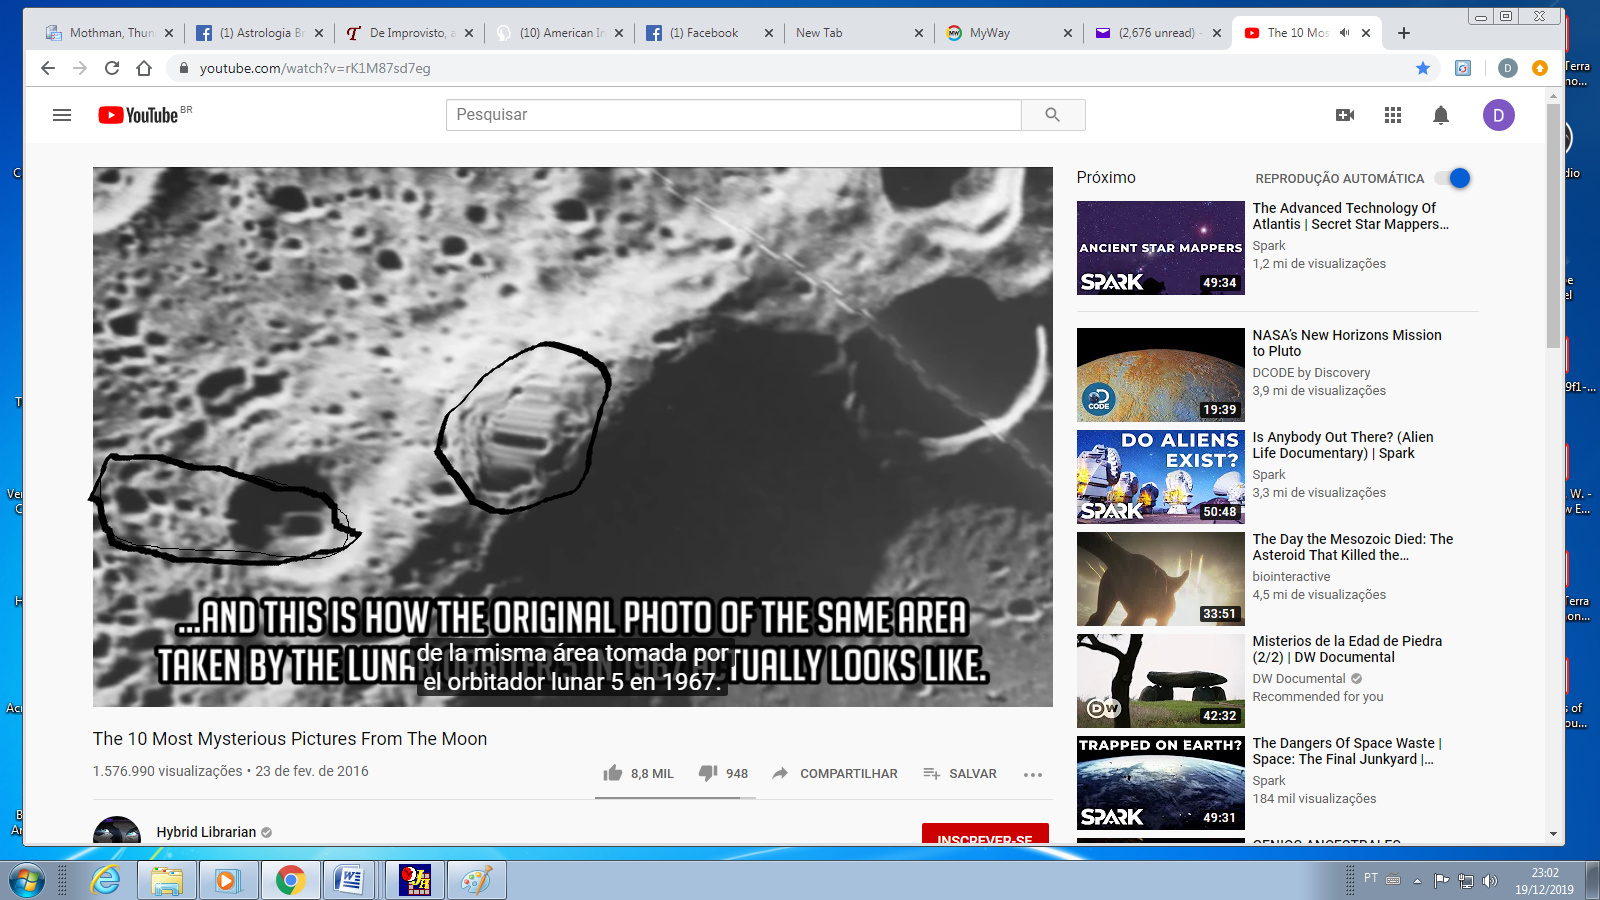
Task: Click in the Pesquisar search field
Action: tap(733, 115)
